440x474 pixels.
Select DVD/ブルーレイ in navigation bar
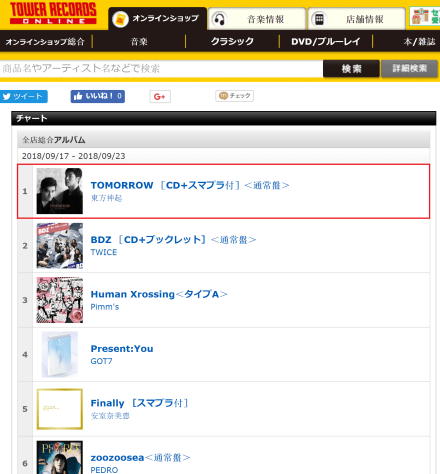(326, 42)
